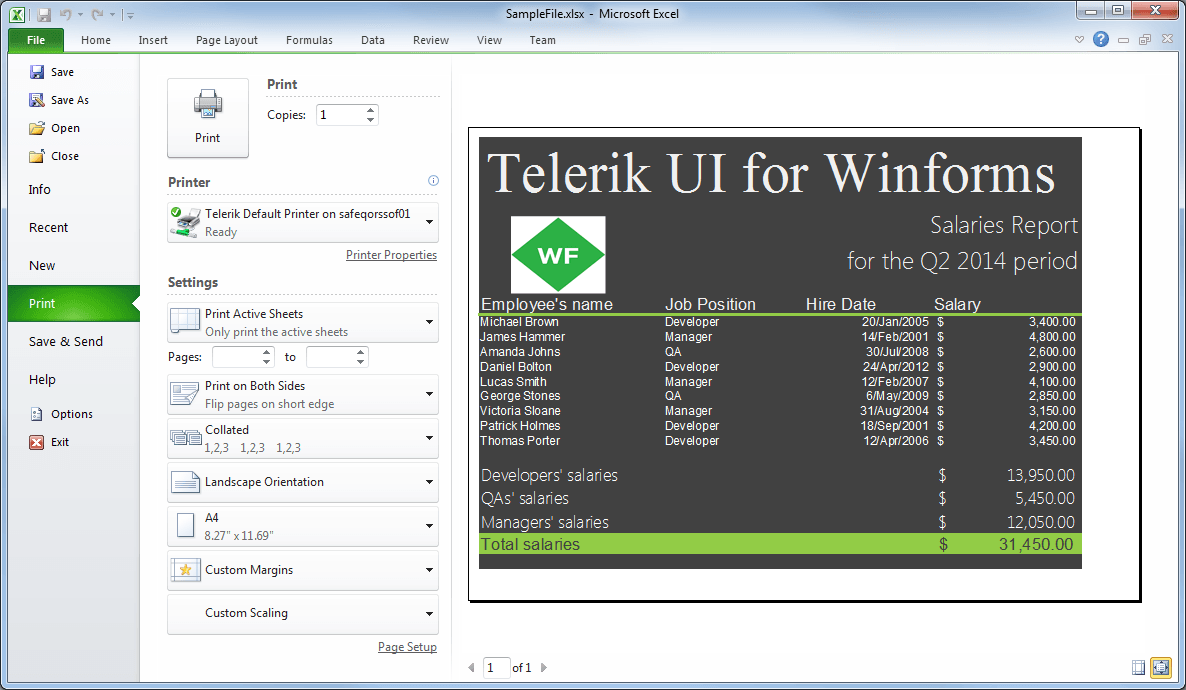Viewport: 1186px width, 690px height.
Task: Minimize the workbook window icon
Action: tap(1123, 40)
